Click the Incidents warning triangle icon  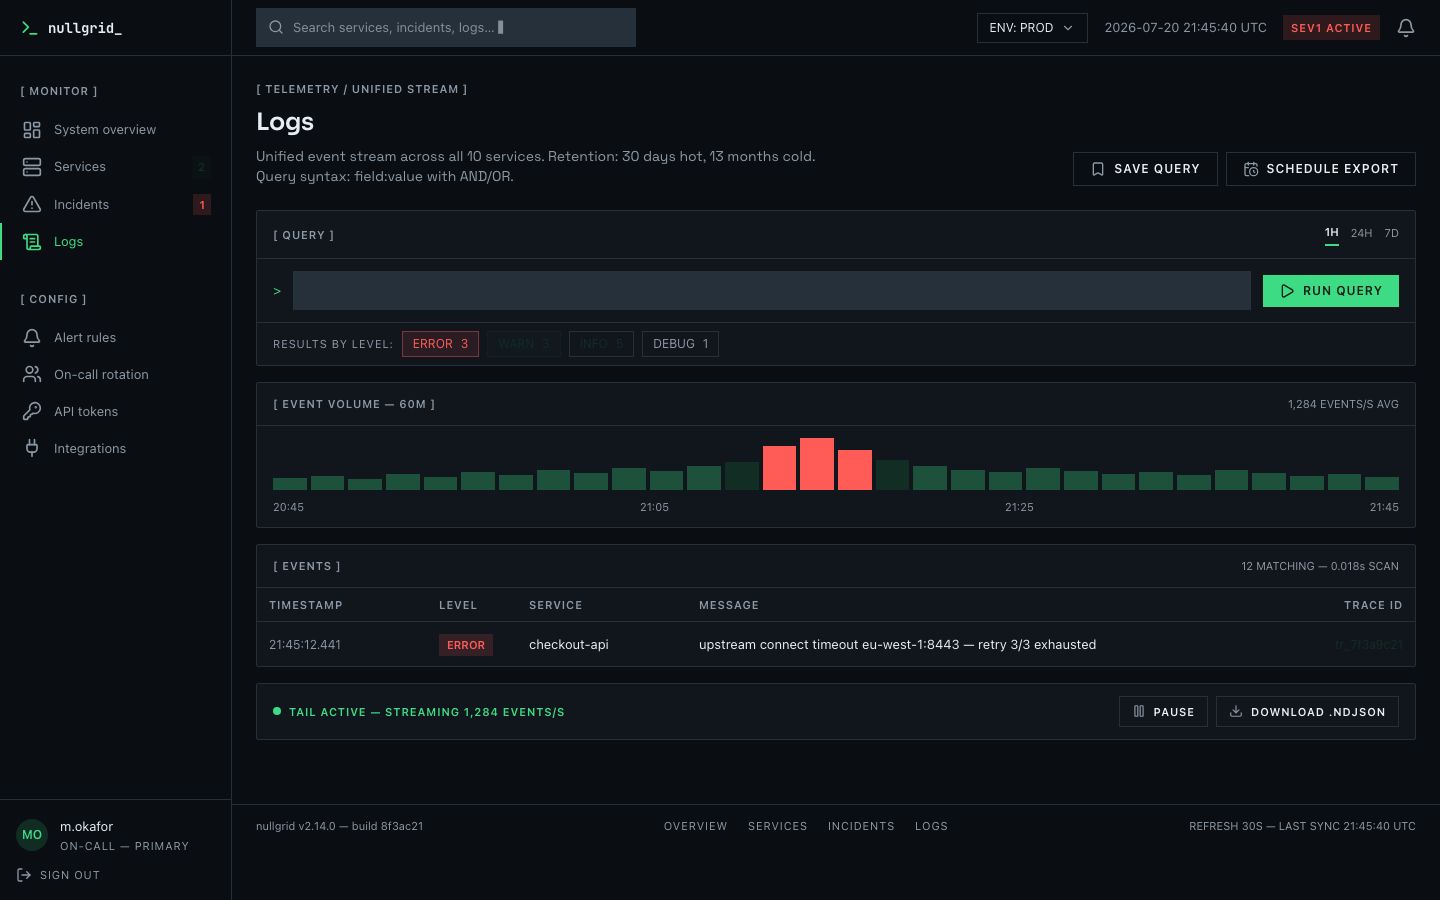click(32, 204)
